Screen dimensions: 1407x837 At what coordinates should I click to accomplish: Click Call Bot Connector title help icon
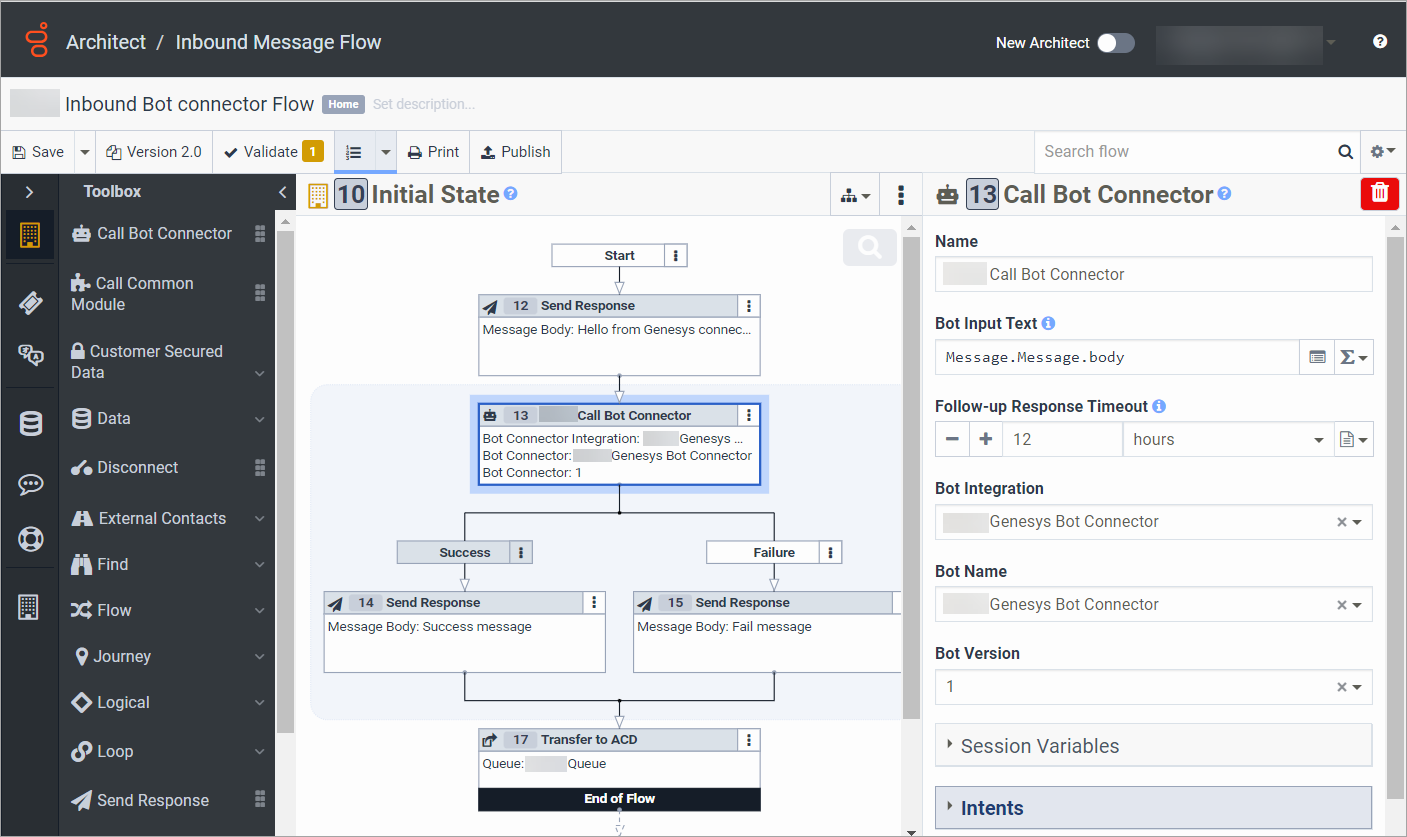point(1225,194)
